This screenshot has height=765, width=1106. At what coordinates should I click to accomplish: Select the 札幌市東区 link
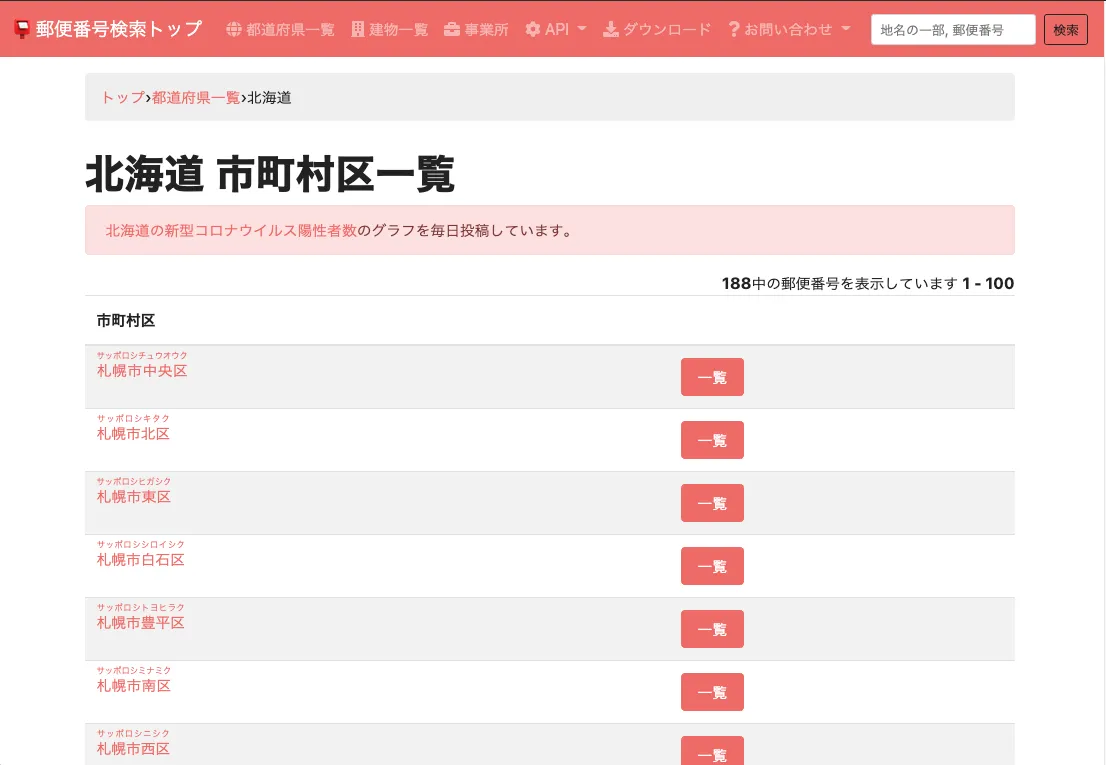coord(134,497)
